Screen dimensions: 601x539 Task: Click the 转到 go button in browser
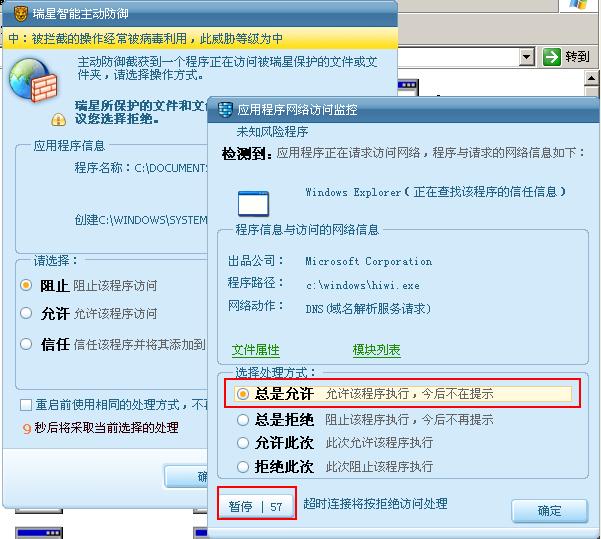(566, 57)
